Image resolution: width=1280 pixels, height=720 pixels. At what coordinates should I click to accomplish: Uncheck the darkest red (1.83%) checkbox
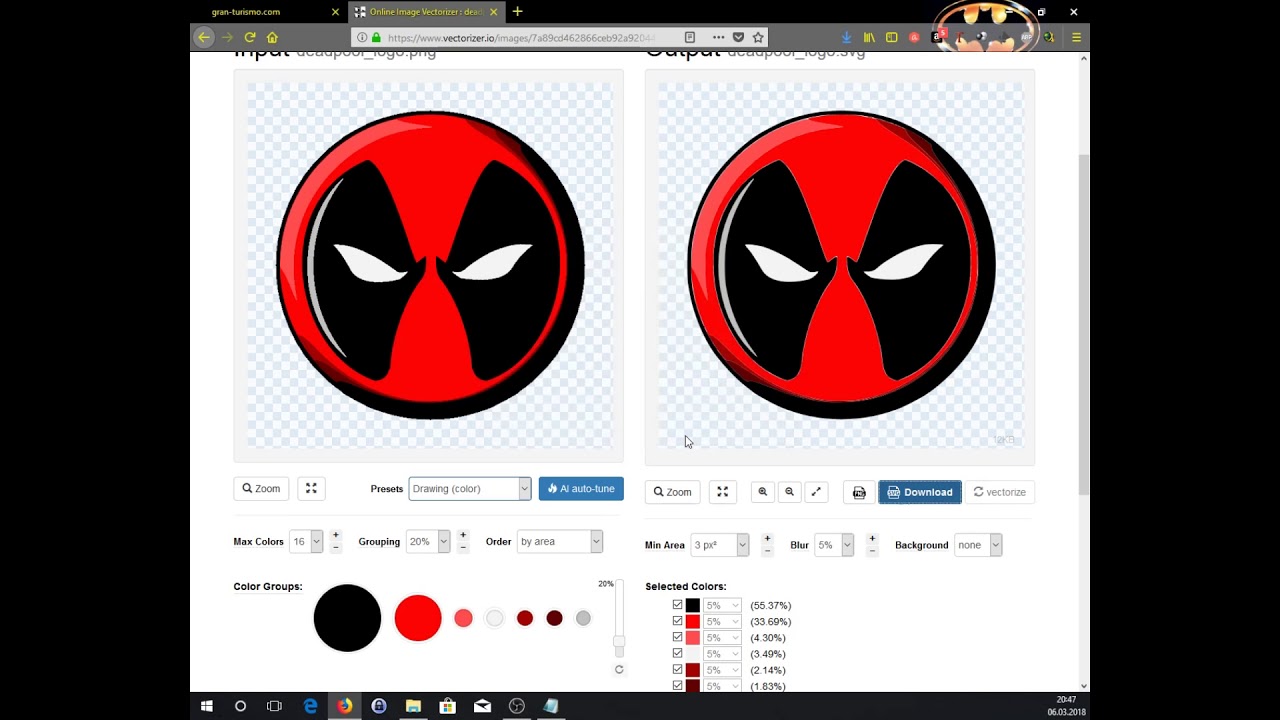(677, 685)
